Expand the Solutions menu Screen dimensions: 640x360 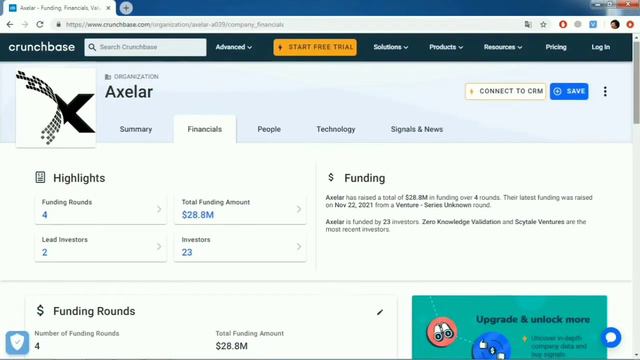click(x=391, y=47)
